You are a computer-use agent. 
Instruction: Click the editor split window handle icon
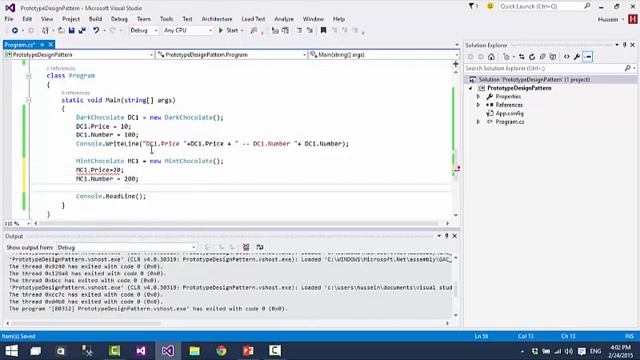[456, 64]
